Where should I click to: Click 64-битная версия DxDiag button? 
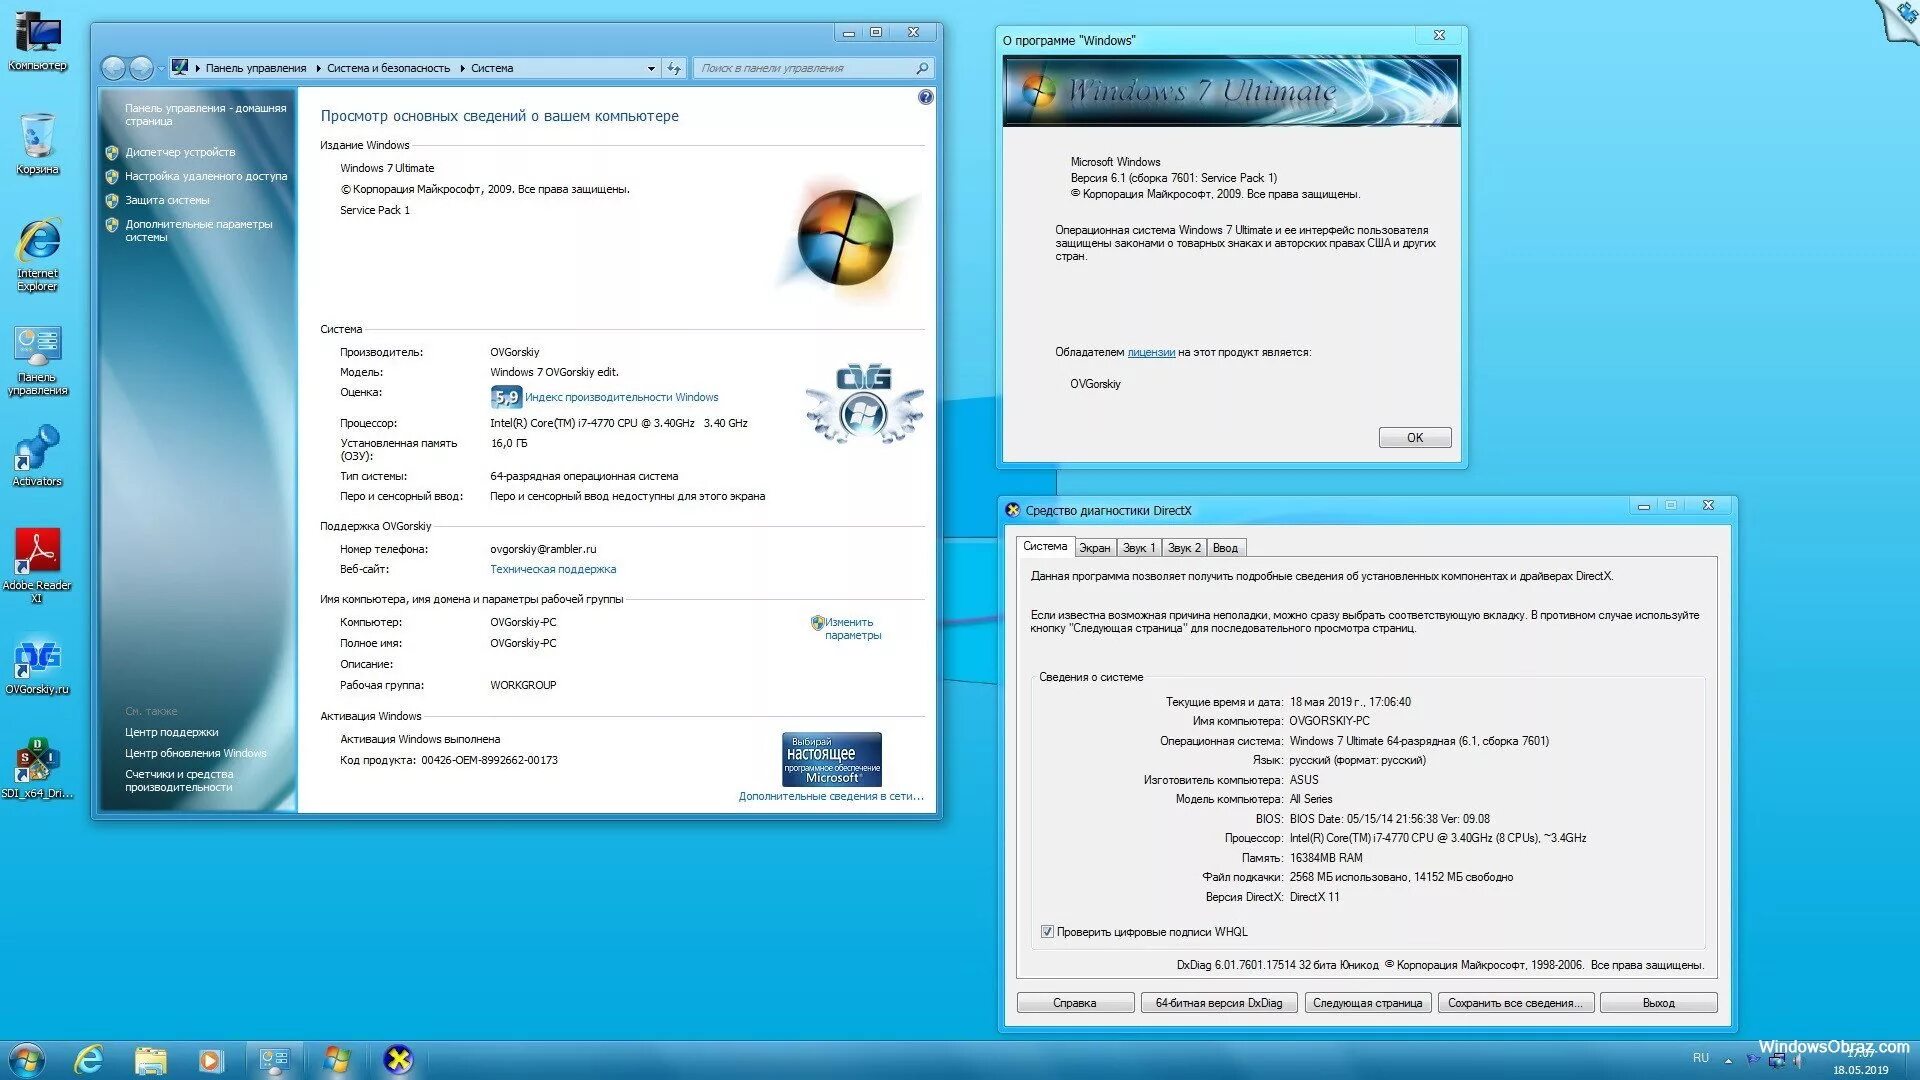(1219, 1003)
